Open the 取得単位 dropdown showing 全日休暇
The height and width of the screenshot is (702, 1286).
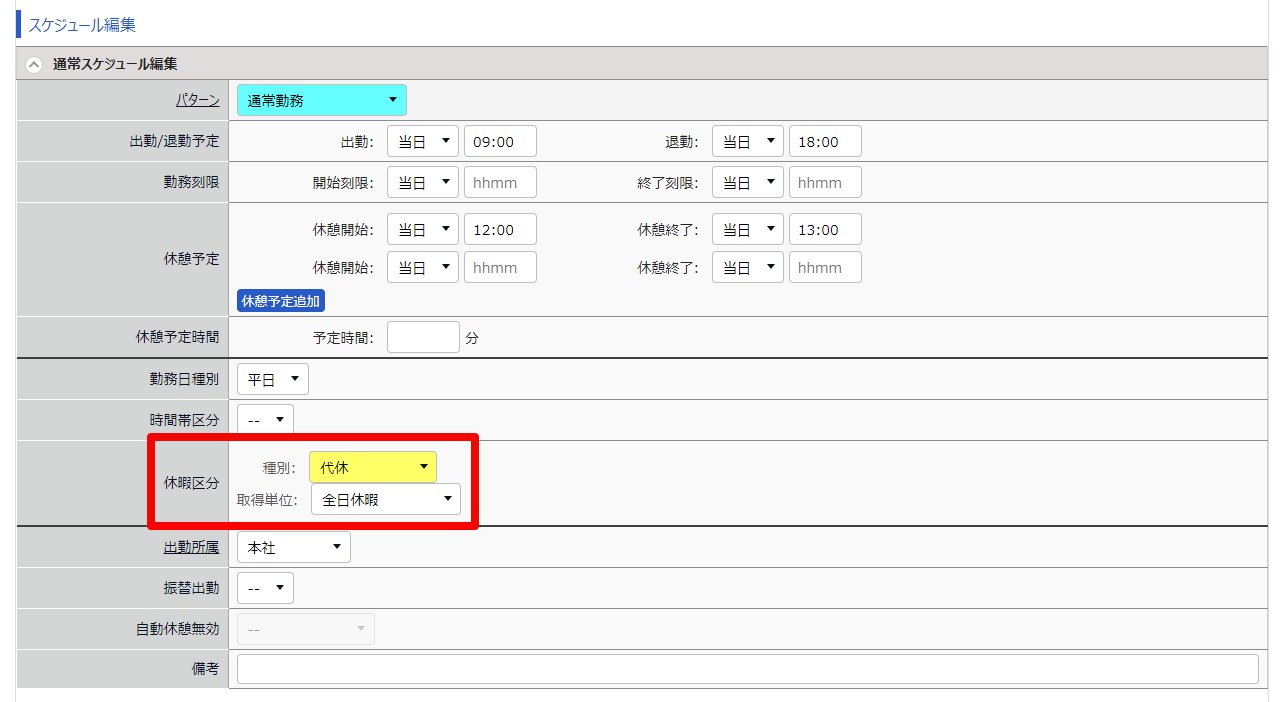click(386, 499)
